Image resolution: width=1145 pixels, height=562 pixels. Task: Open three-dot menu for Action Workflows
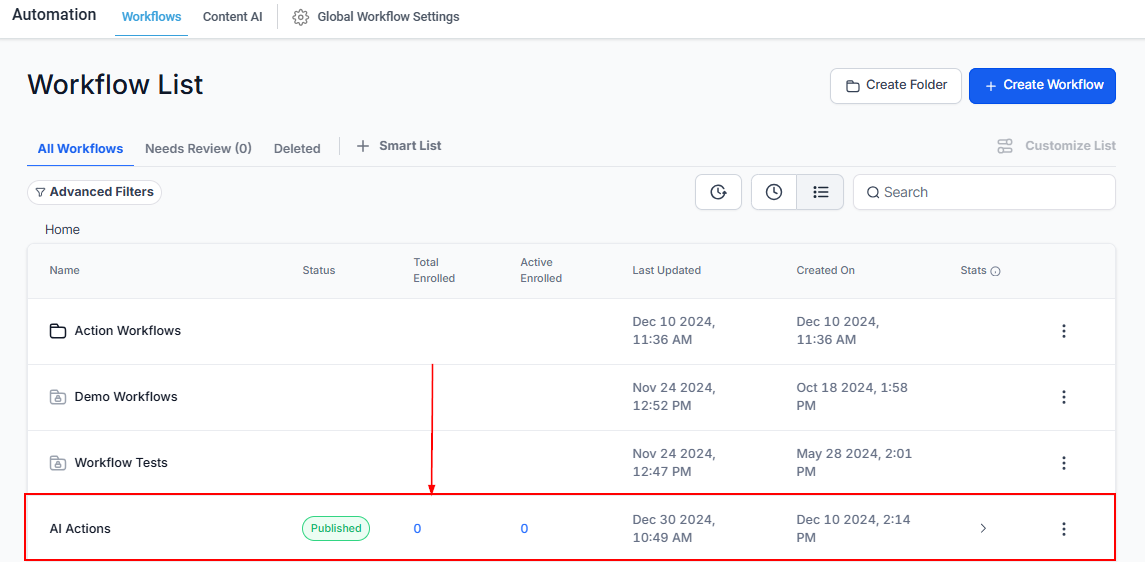(1063, 331)
